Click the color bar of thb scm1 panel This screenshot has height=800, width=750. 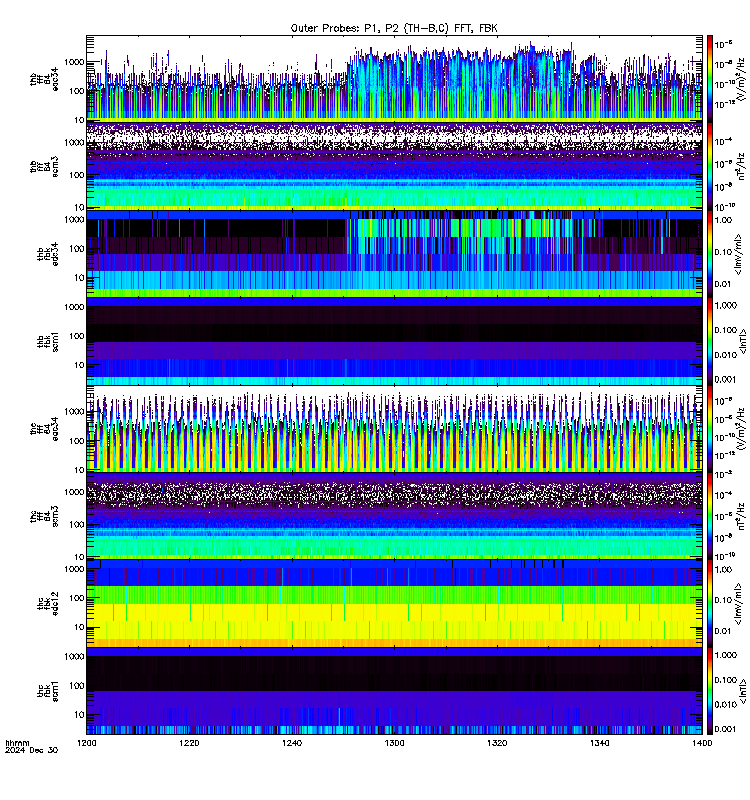click(710, 341)
